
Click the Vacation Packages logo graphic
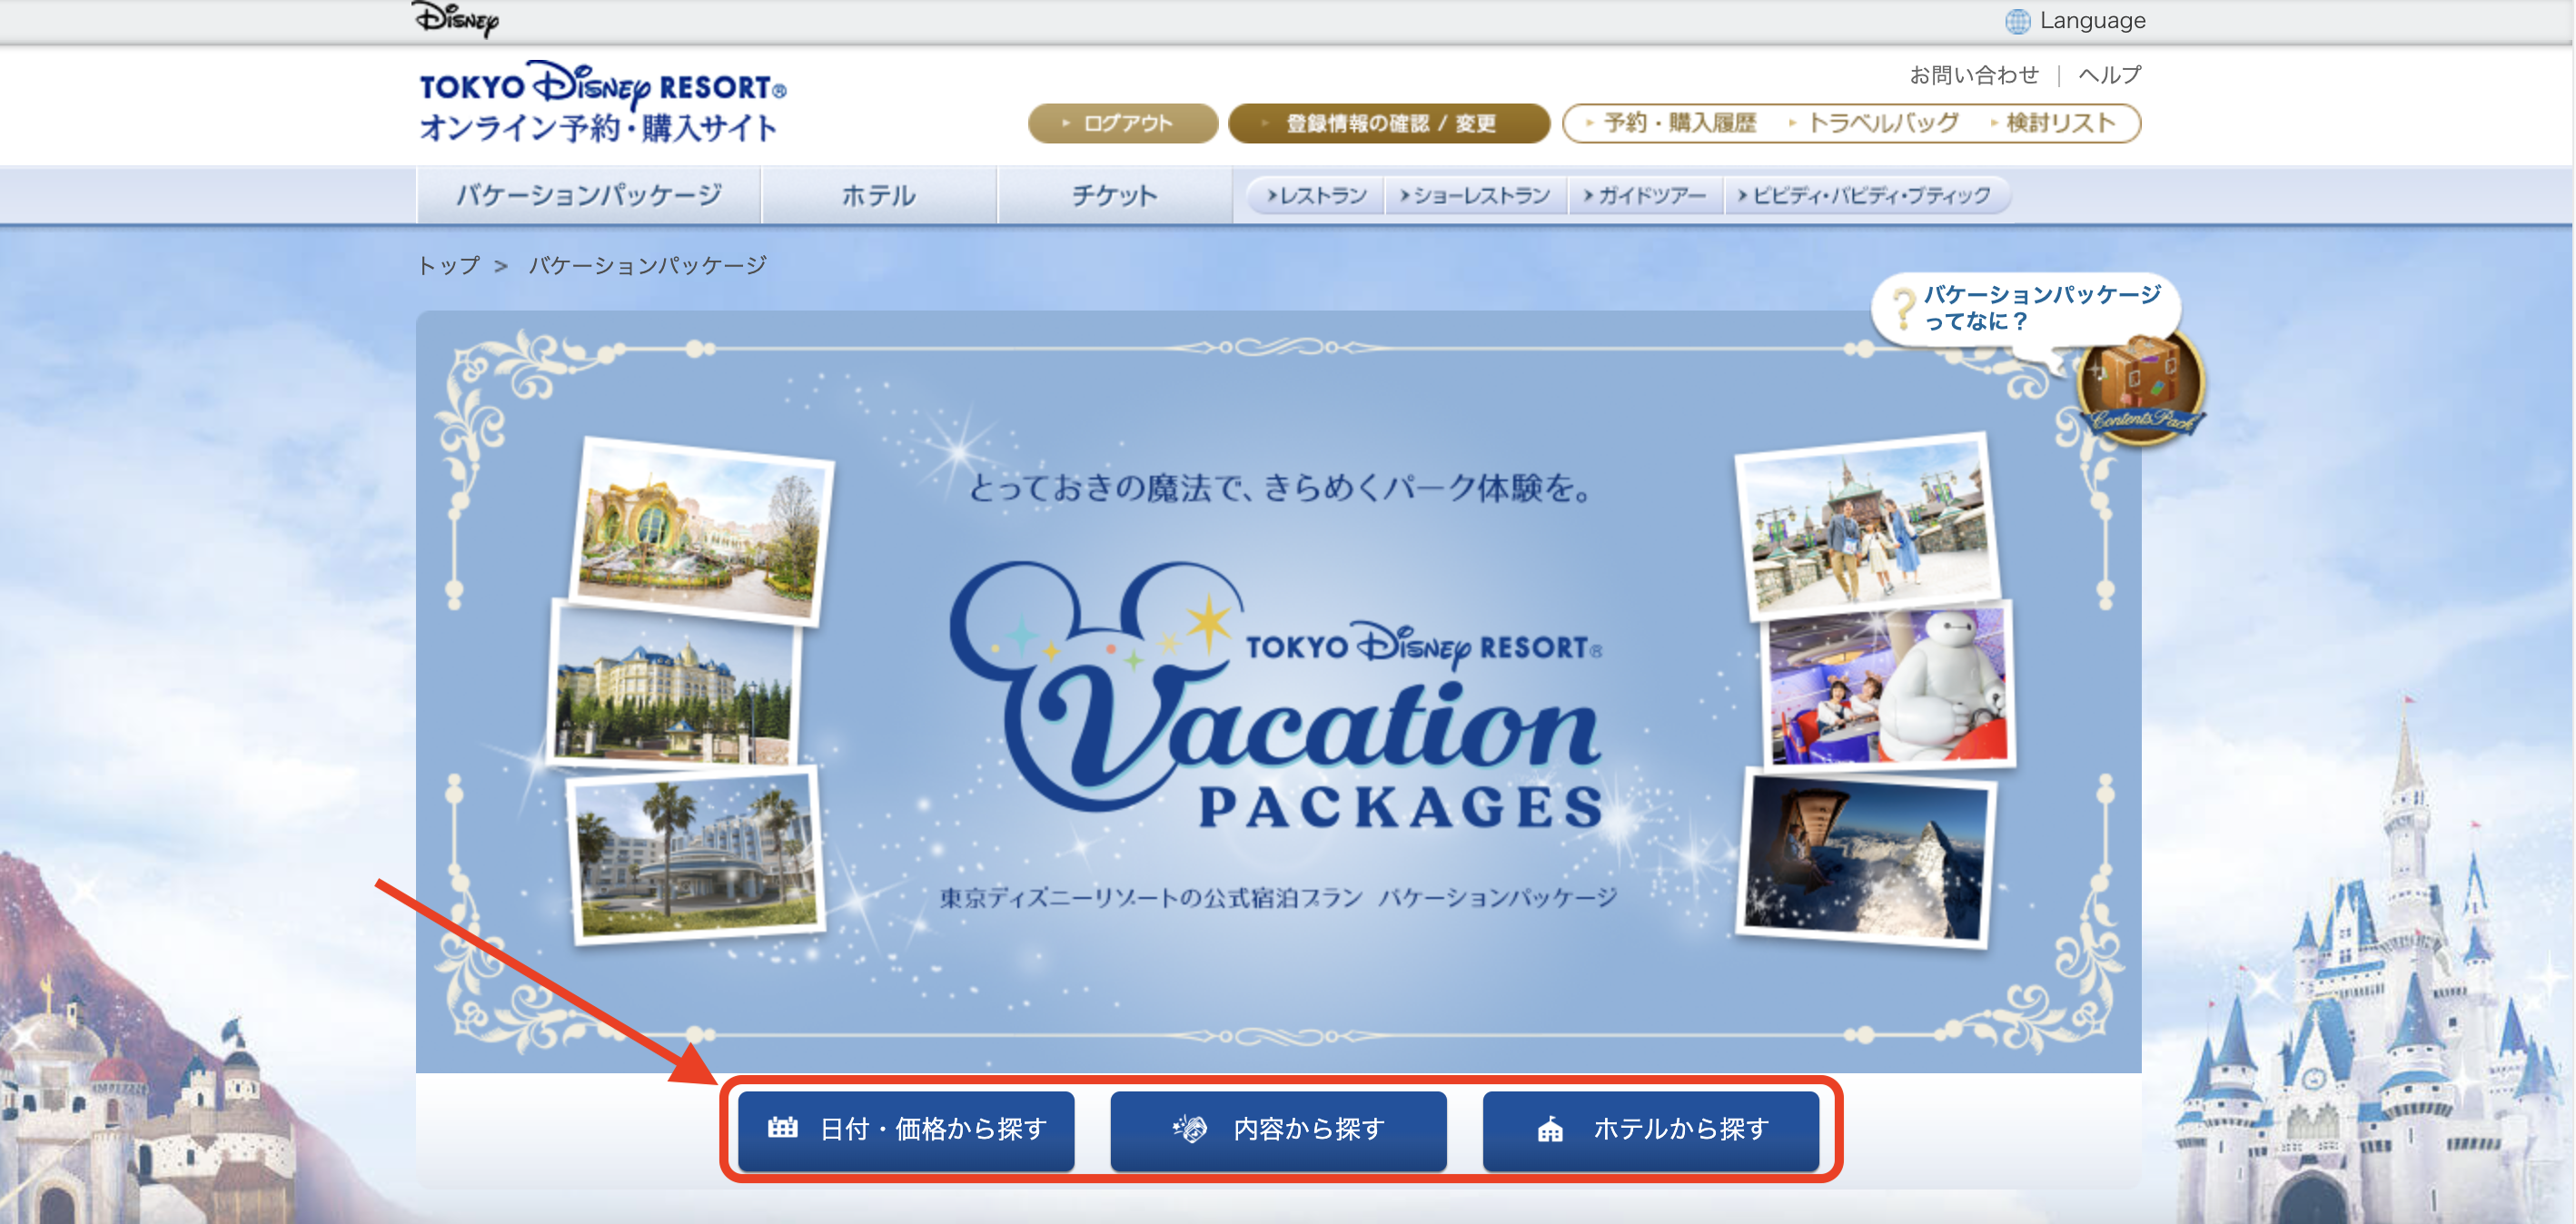[x=1276, y=696]
